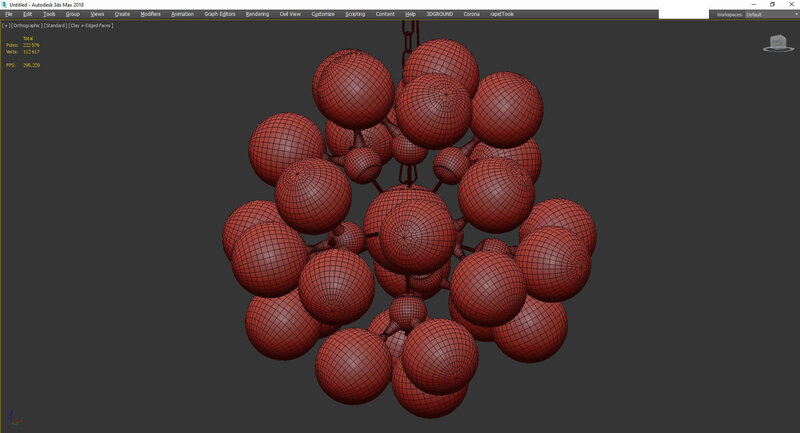Open the Animation menu
This screenshot has width=800, height=433.
[182, 15]
